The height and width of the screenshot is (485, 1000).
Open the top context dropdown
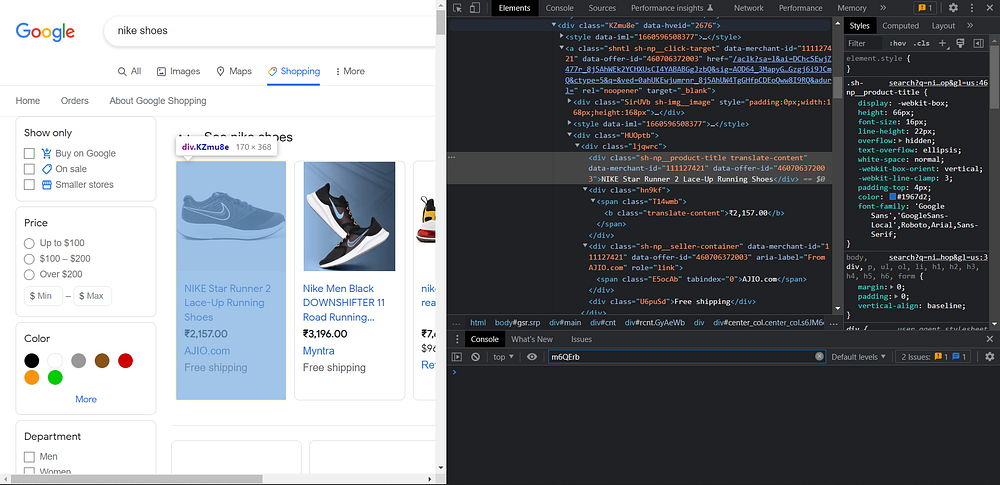pyautogui.click(x=503, y=357)
